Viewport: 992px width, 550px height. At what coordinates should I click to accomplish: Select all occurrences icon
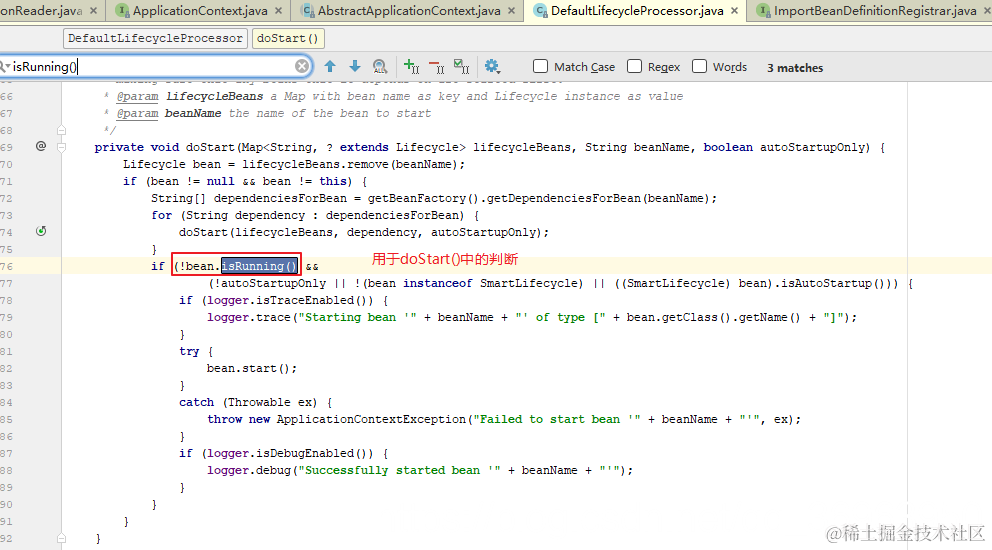click(x=462, y=66)
